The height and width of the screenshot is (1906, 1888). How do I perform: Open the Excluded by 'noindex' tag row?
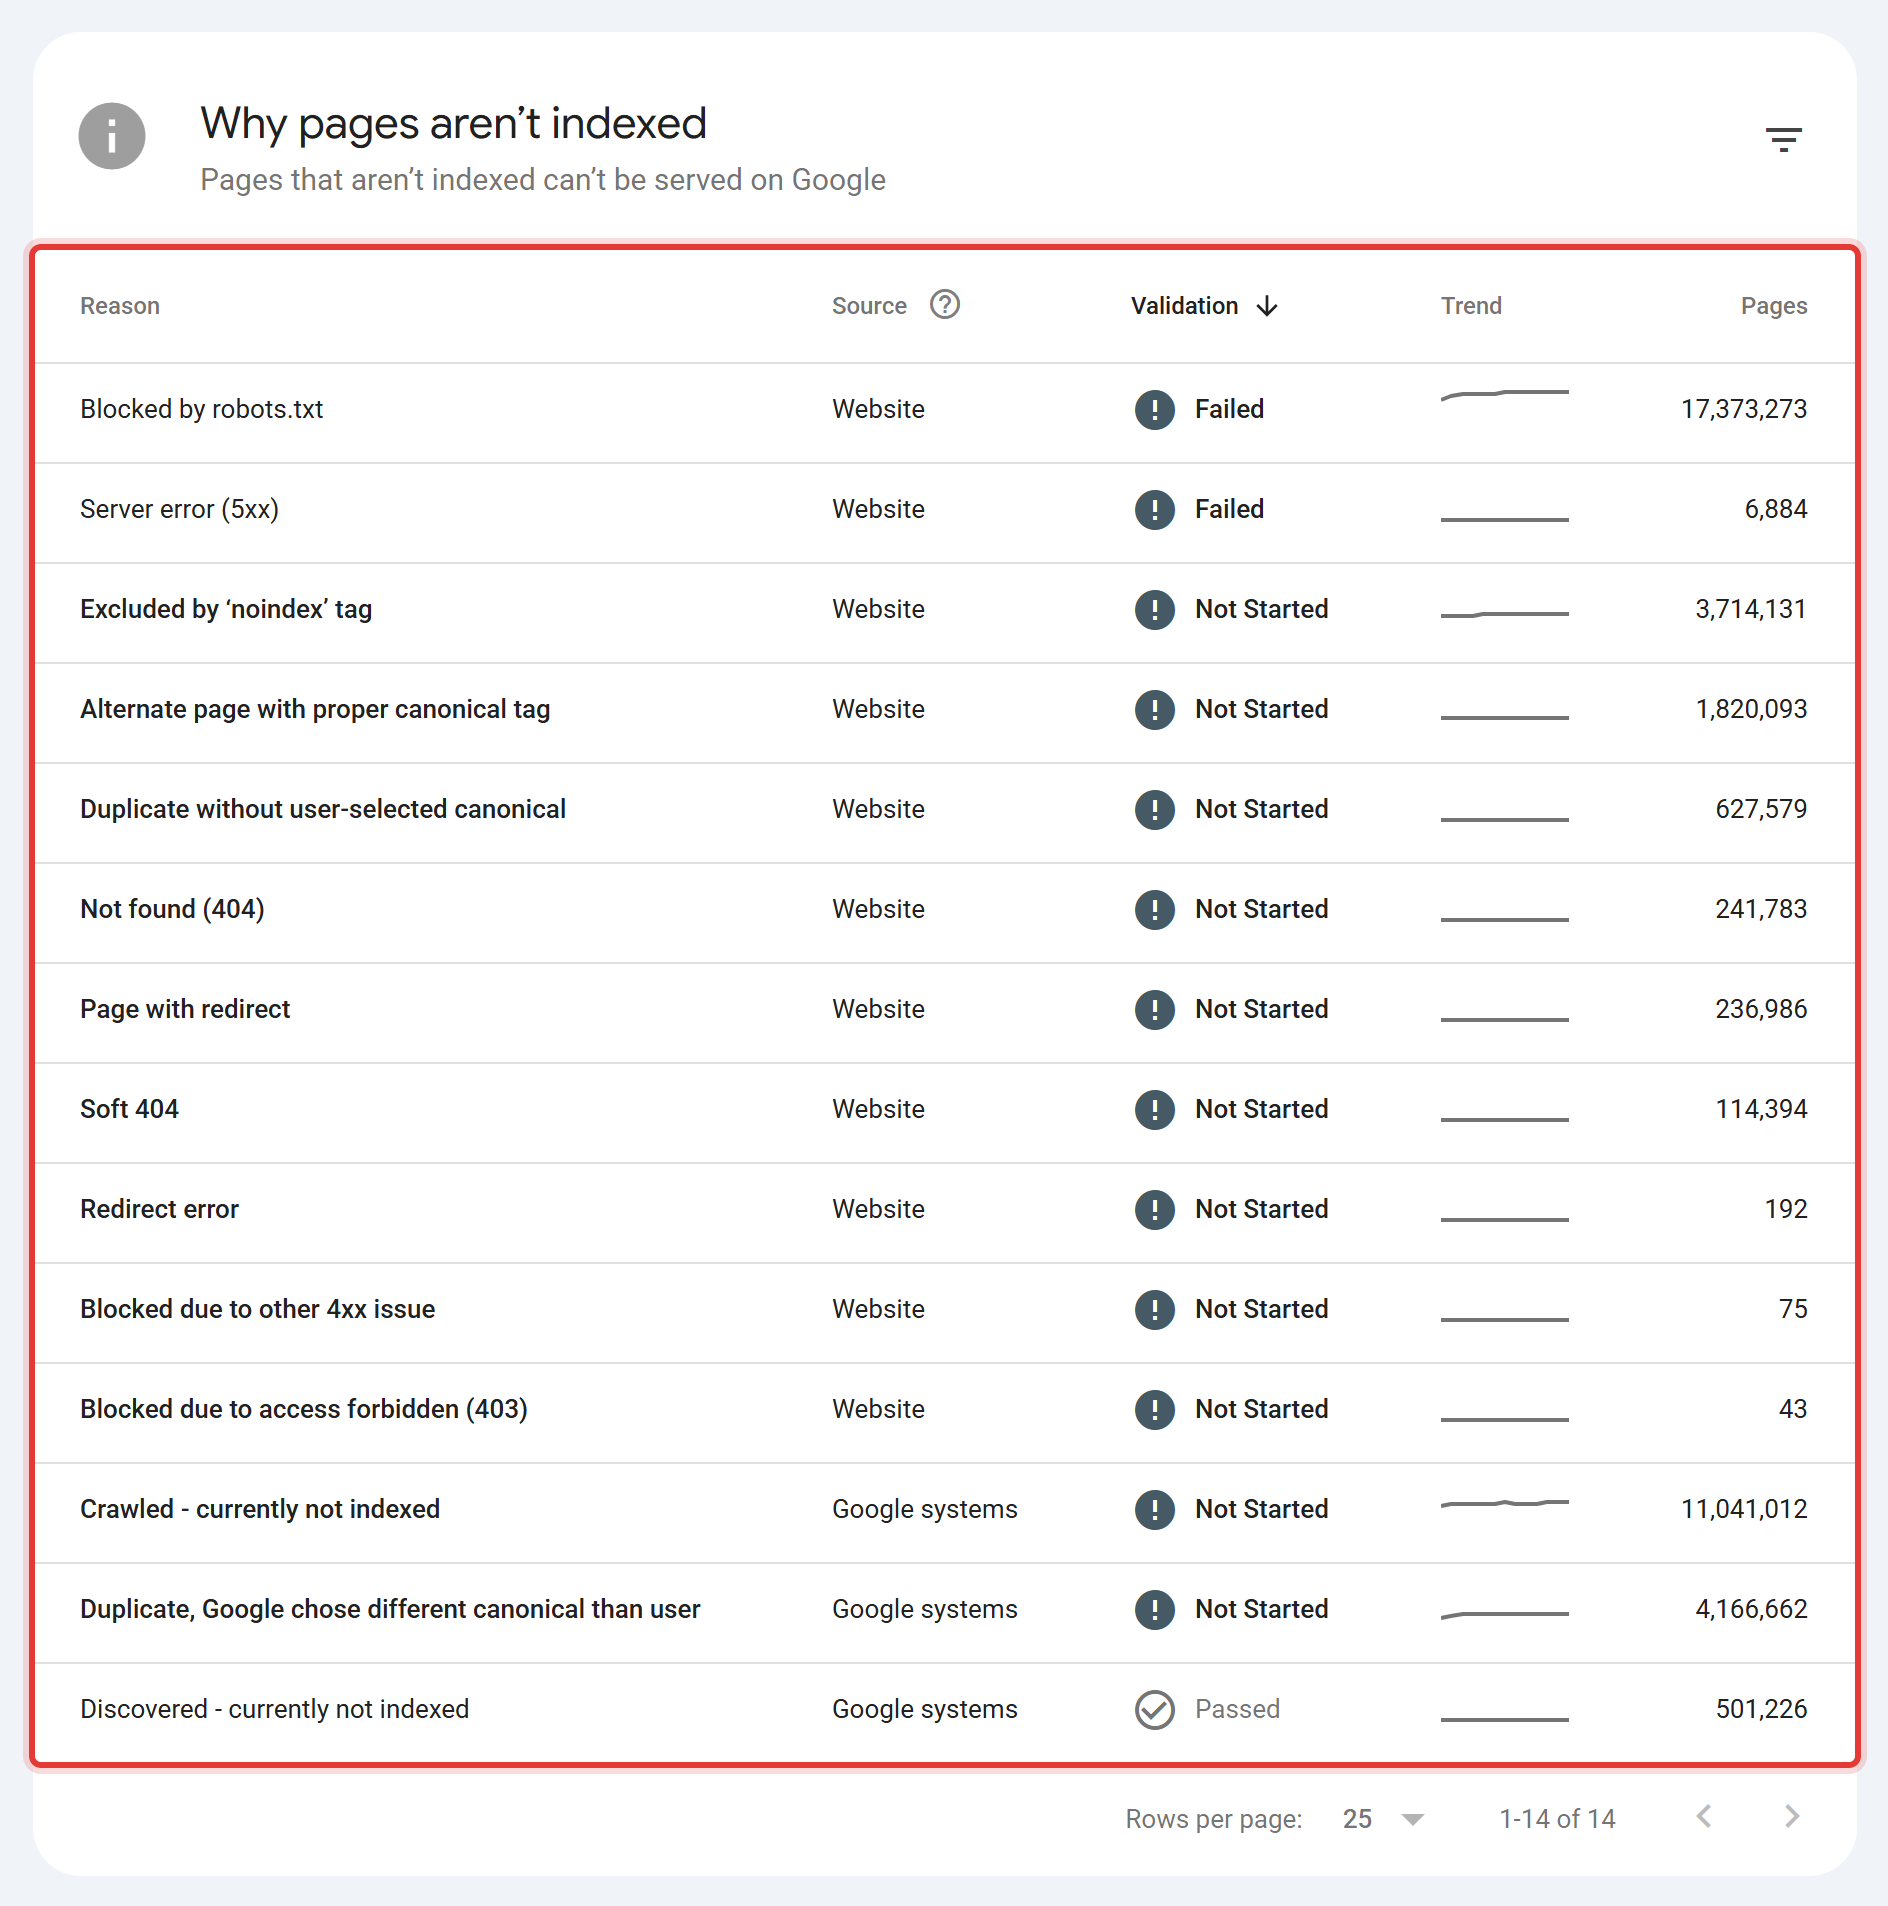[x=944, y=612]
